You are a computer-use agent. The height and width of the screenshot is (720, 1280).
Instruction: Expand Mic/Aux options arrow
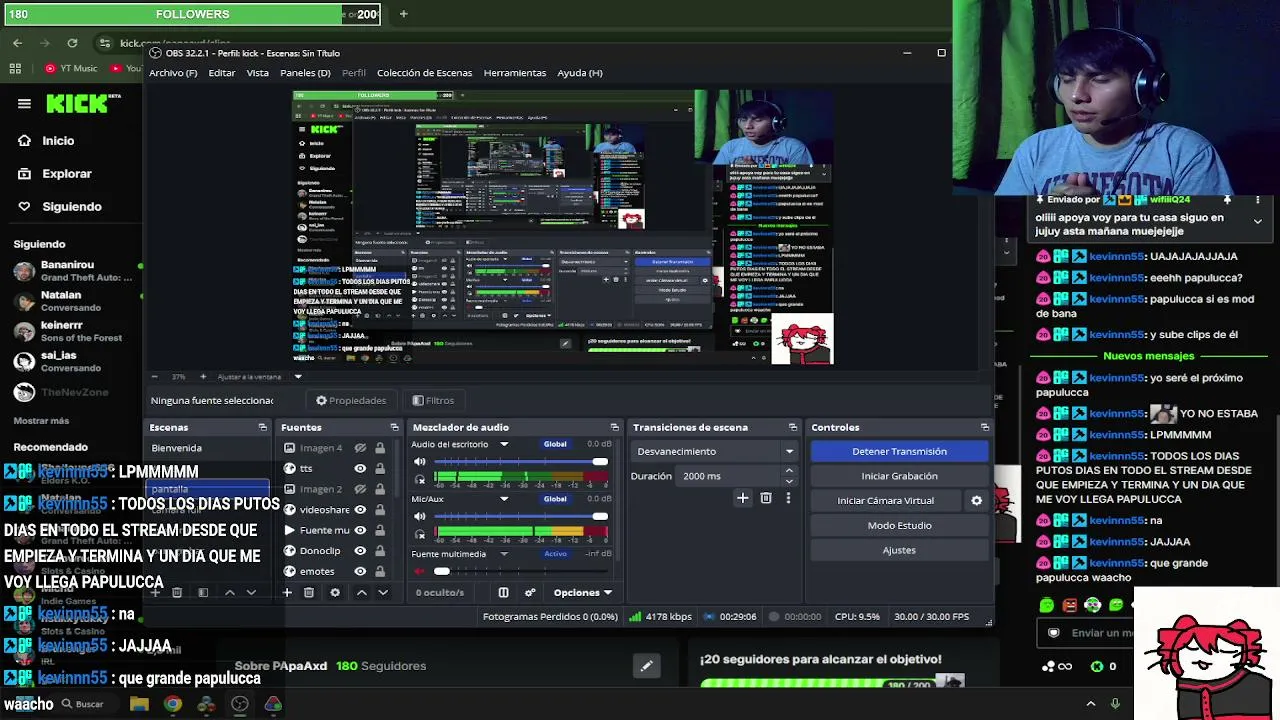tap(504, 499)
